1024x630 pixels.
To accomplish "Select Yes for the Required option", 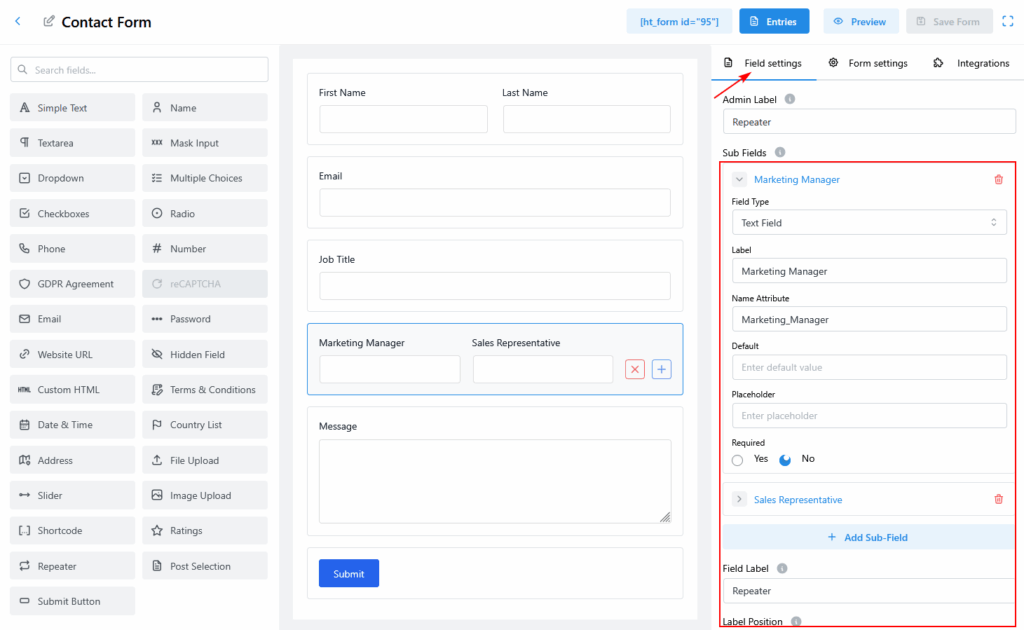I will (738, 460).
